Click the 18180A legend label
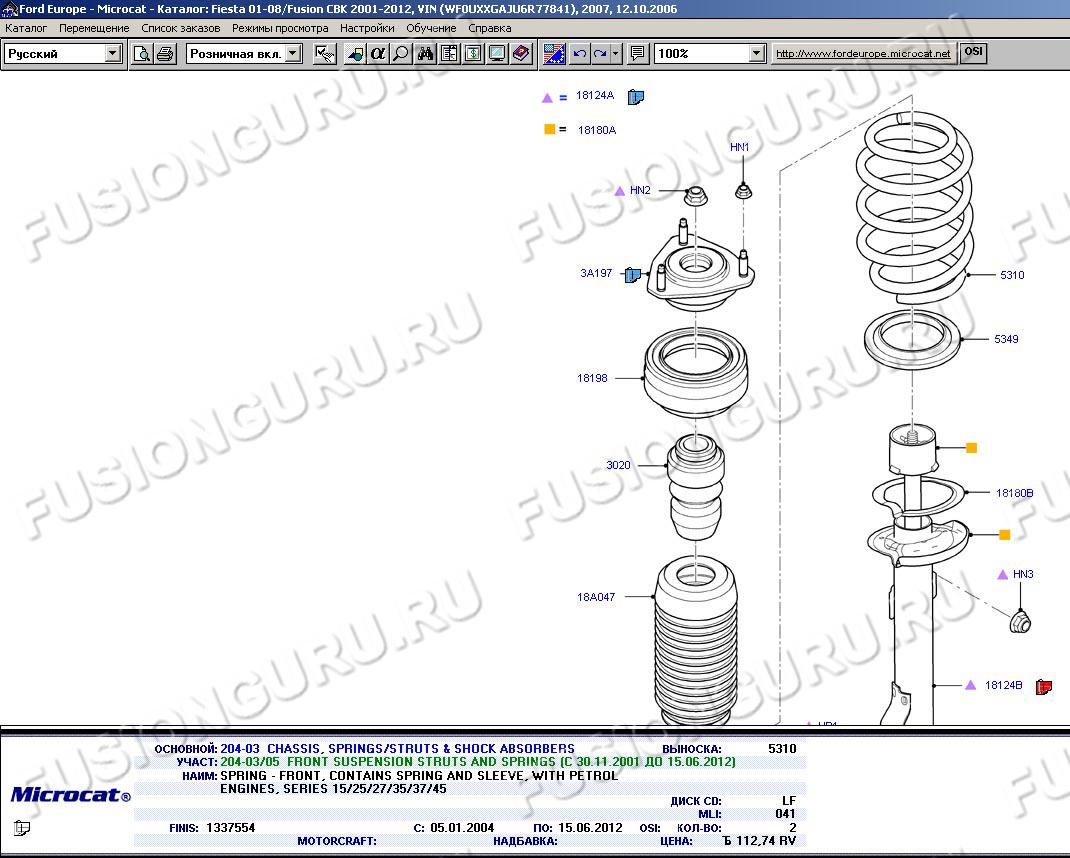 coord(596,130)
